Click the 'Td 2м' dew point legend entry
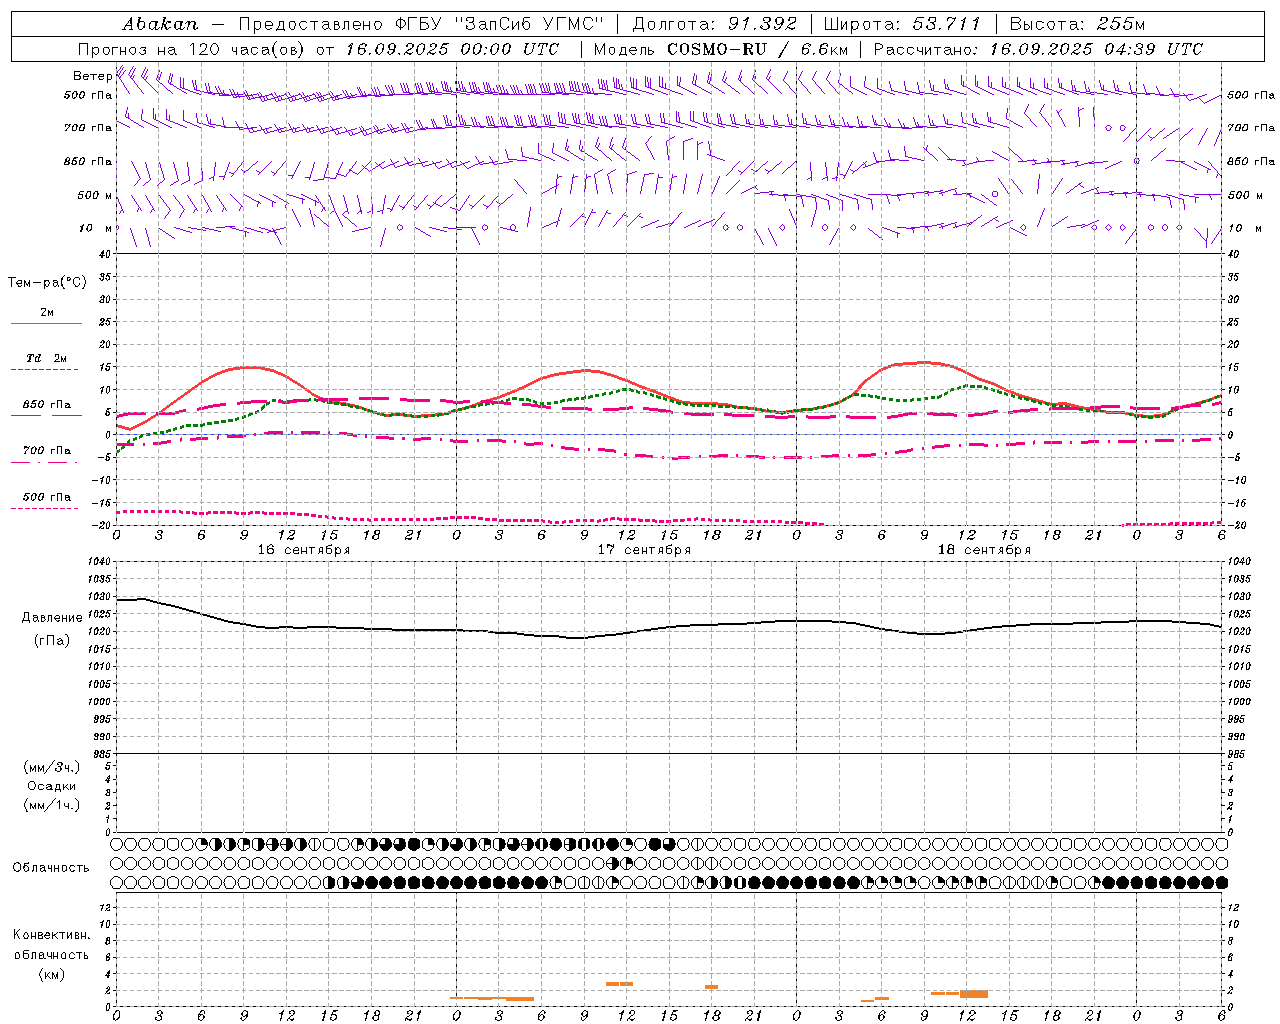Screen dimensions: 1280x1024 click(47, 358)
